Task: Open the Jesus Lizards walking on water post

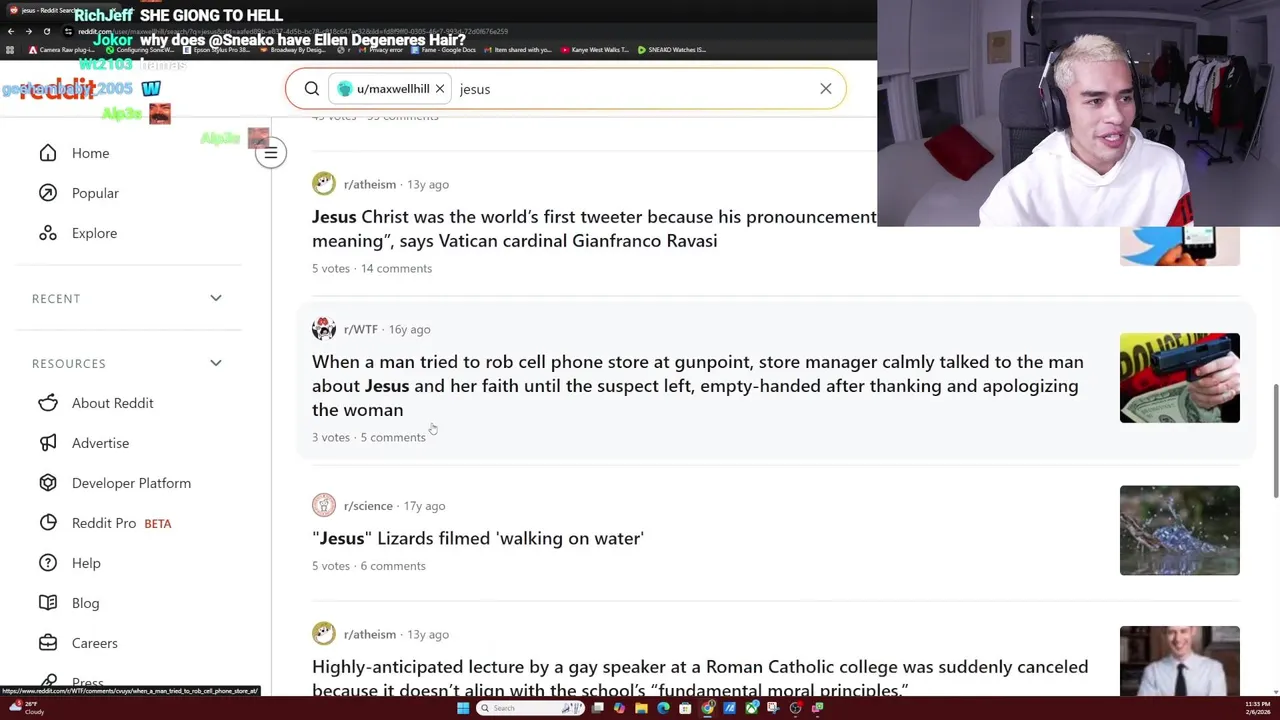Action: coord(478,538)
